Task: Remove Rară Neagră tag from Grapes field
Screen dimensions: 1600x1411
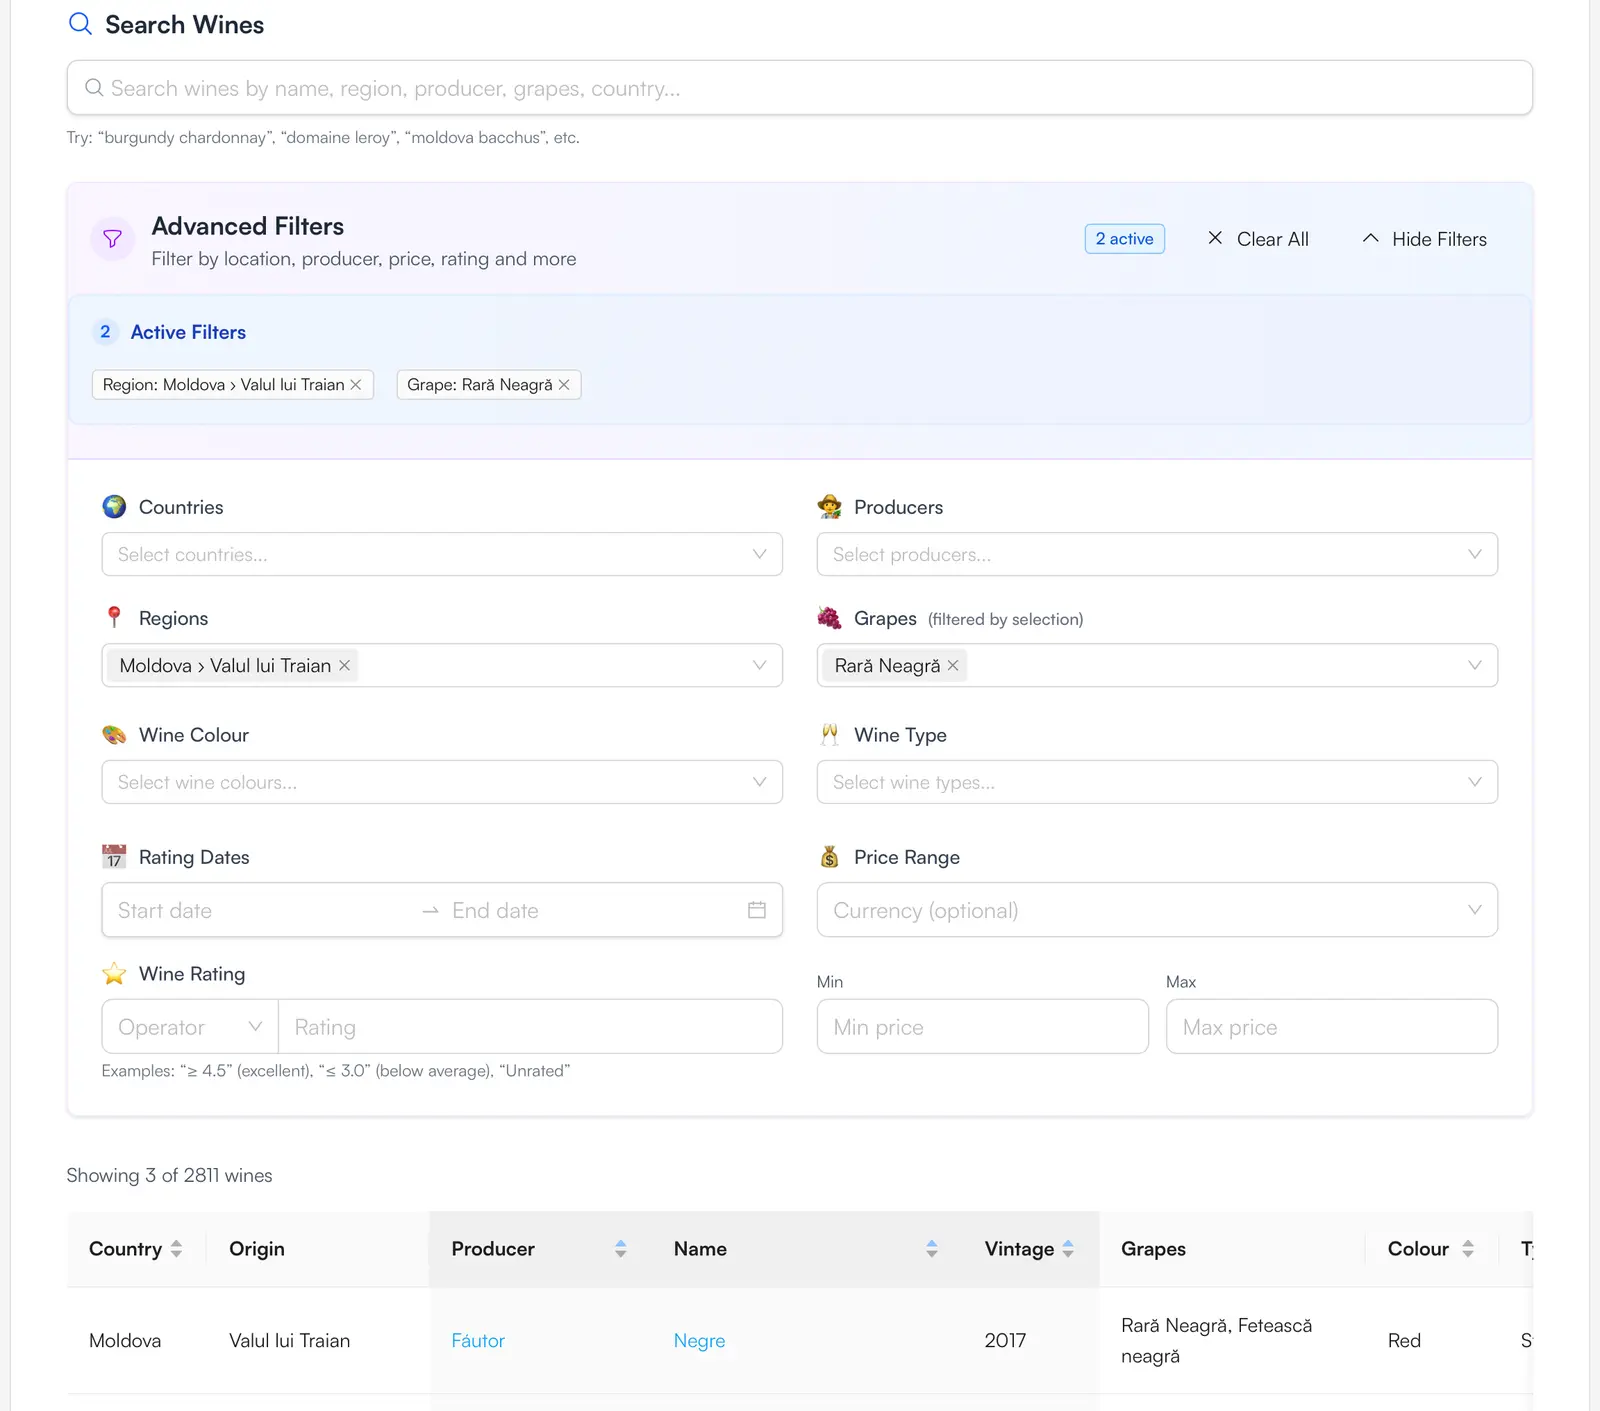Action: click(953, 666)
